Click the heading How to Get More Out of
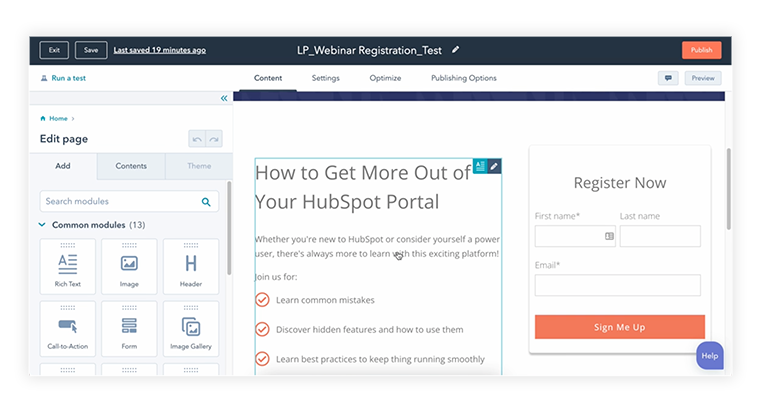Viewport: 760px width, 411px height. pos(363,173)
